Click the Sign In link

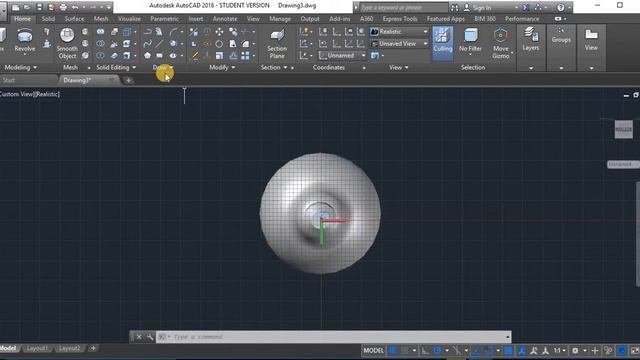(x=482, y=7)
